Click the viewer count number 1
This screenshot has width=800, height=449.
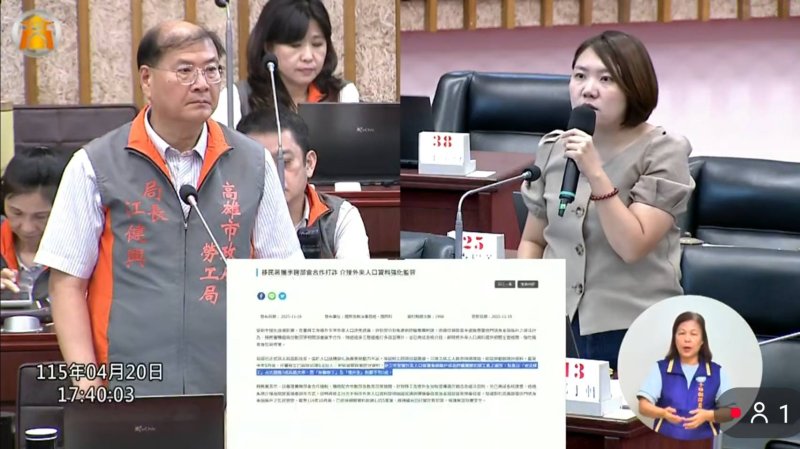coord(784,413)
